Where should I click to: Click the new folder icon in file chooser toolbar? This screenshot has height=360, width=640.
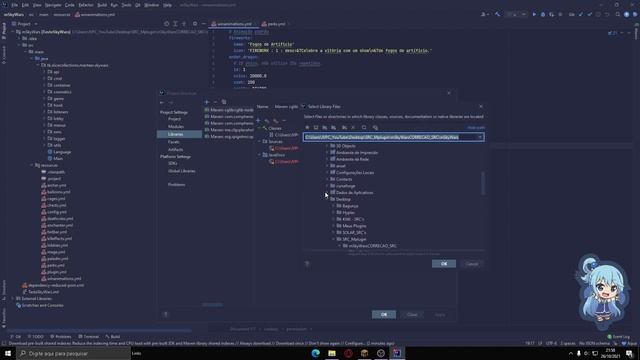(344, 127)
